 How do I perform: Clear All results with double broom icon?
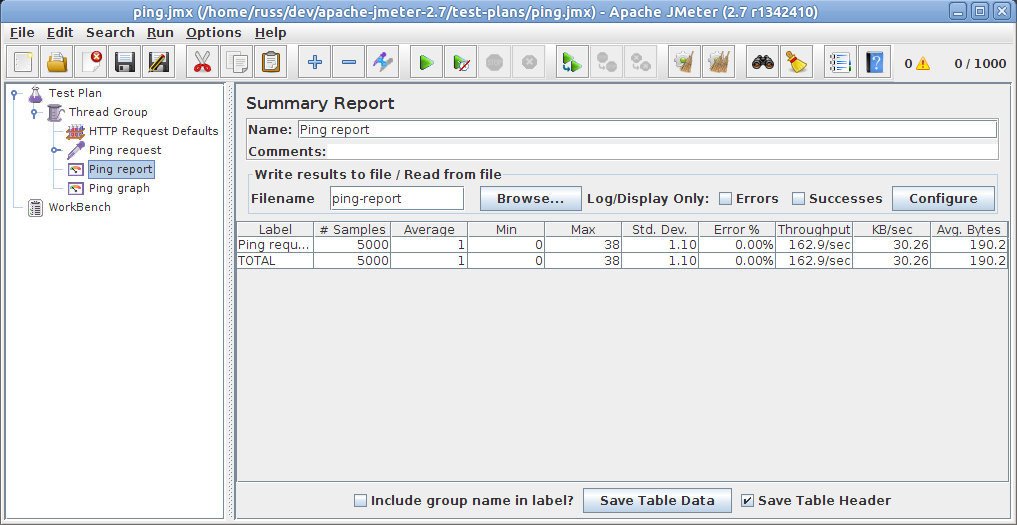[718, 62]
